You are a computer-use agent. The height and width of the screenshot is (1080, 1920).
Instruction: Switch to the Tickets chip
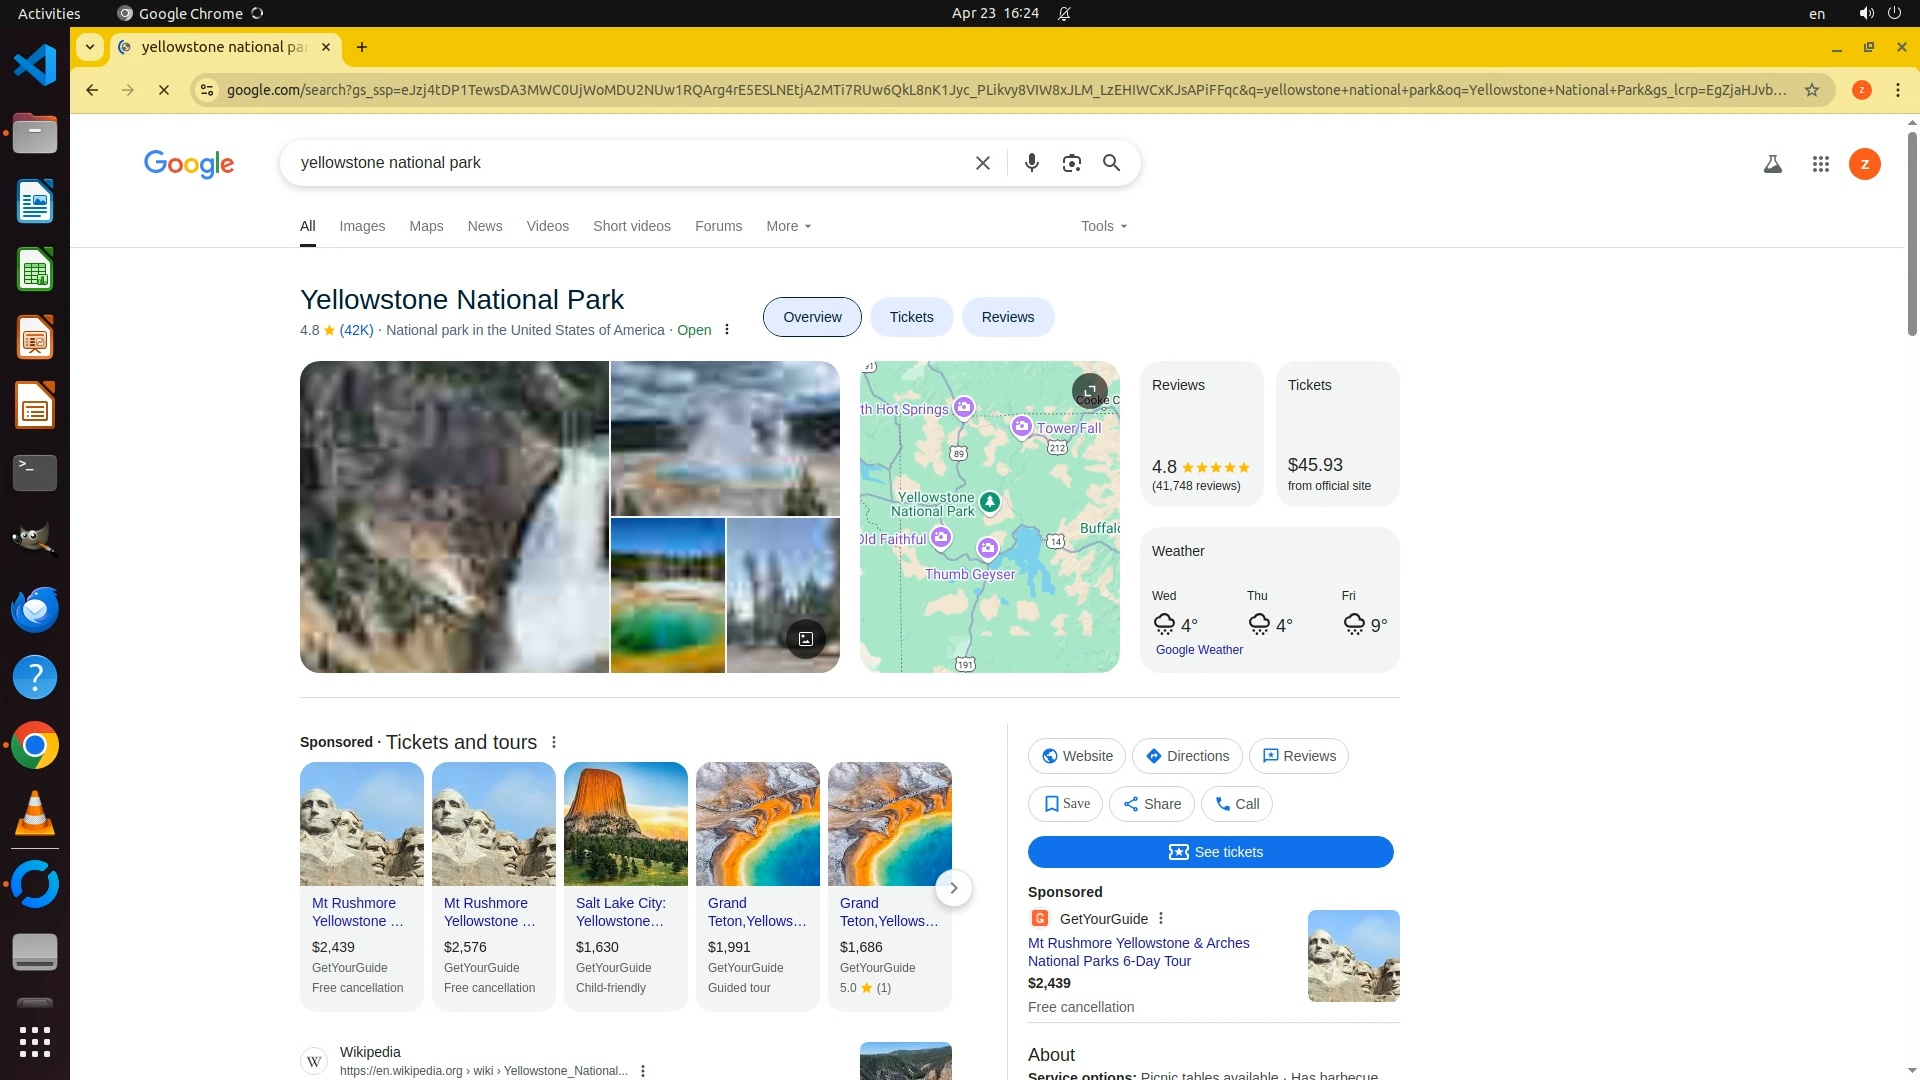pyautogui.click(x=911, y=317)
